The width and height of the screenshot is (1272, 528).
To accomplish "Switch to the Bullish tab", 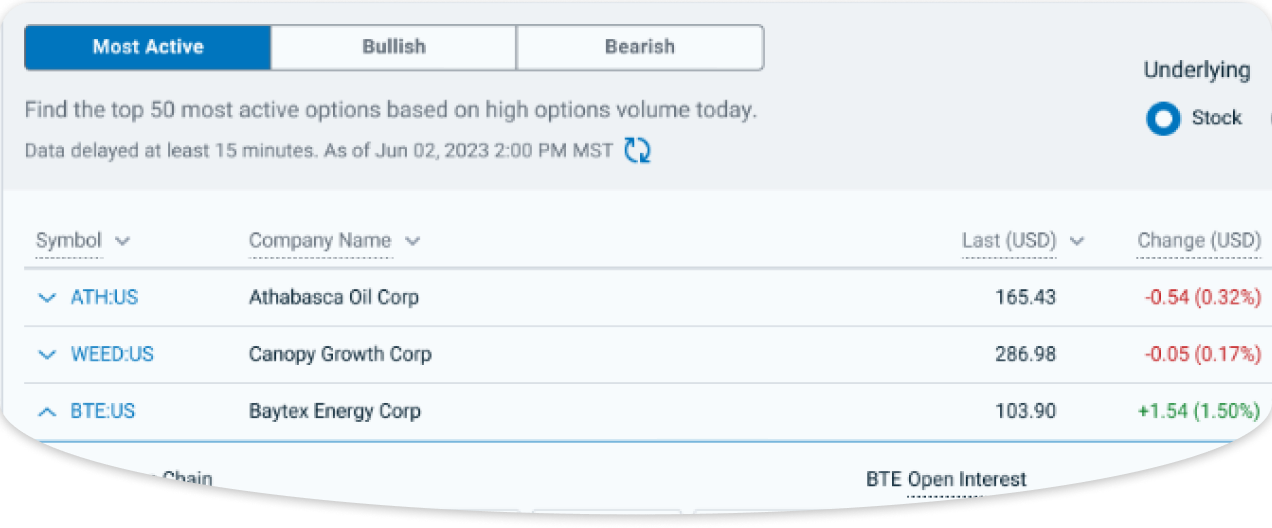I will click(x=393, y=47).
